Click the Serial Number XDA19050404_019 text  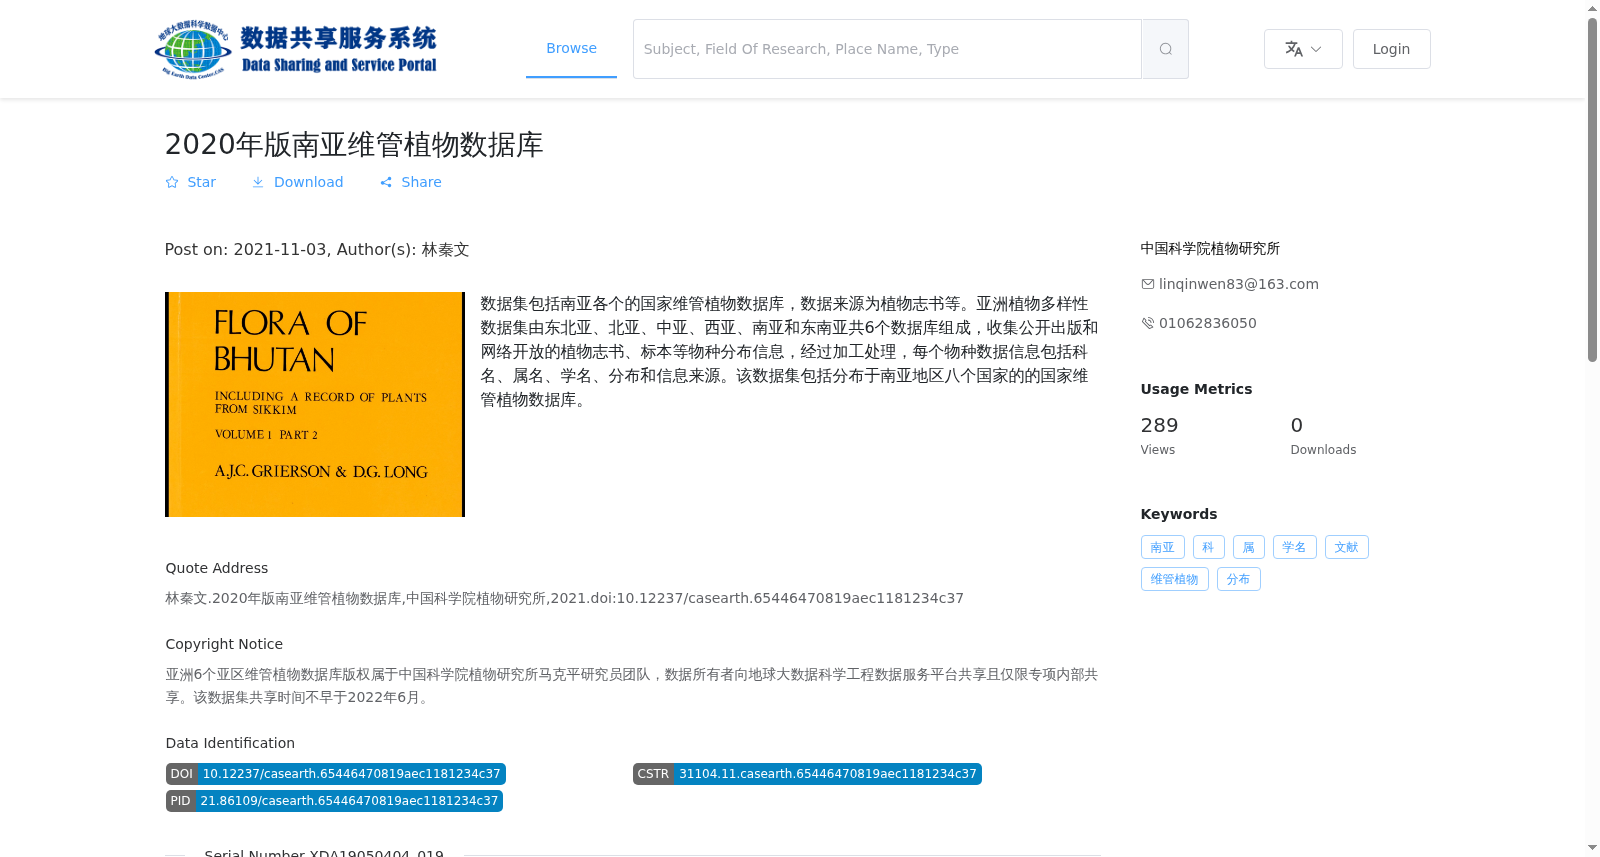tap(324, 852)
